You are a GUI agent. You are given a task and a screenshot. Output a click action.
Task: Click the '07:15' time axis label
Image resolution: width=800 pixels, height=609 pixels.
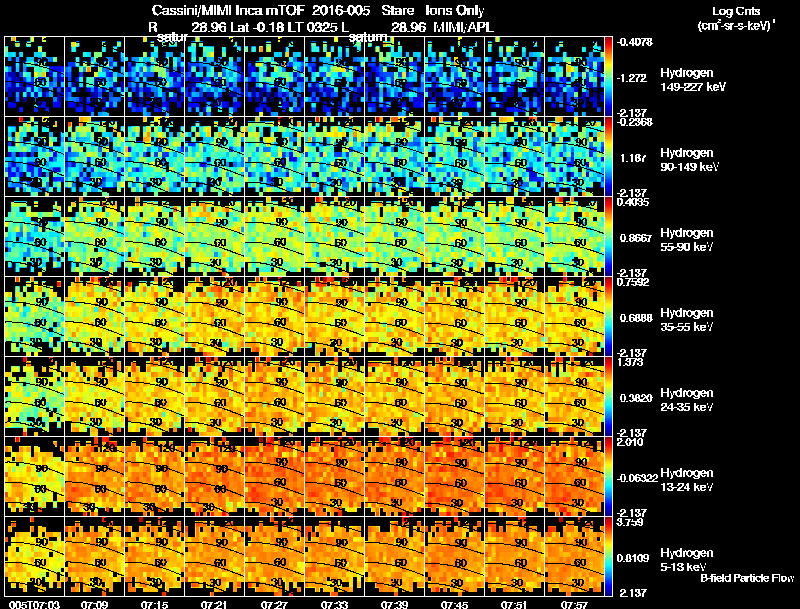coord(154,605)
